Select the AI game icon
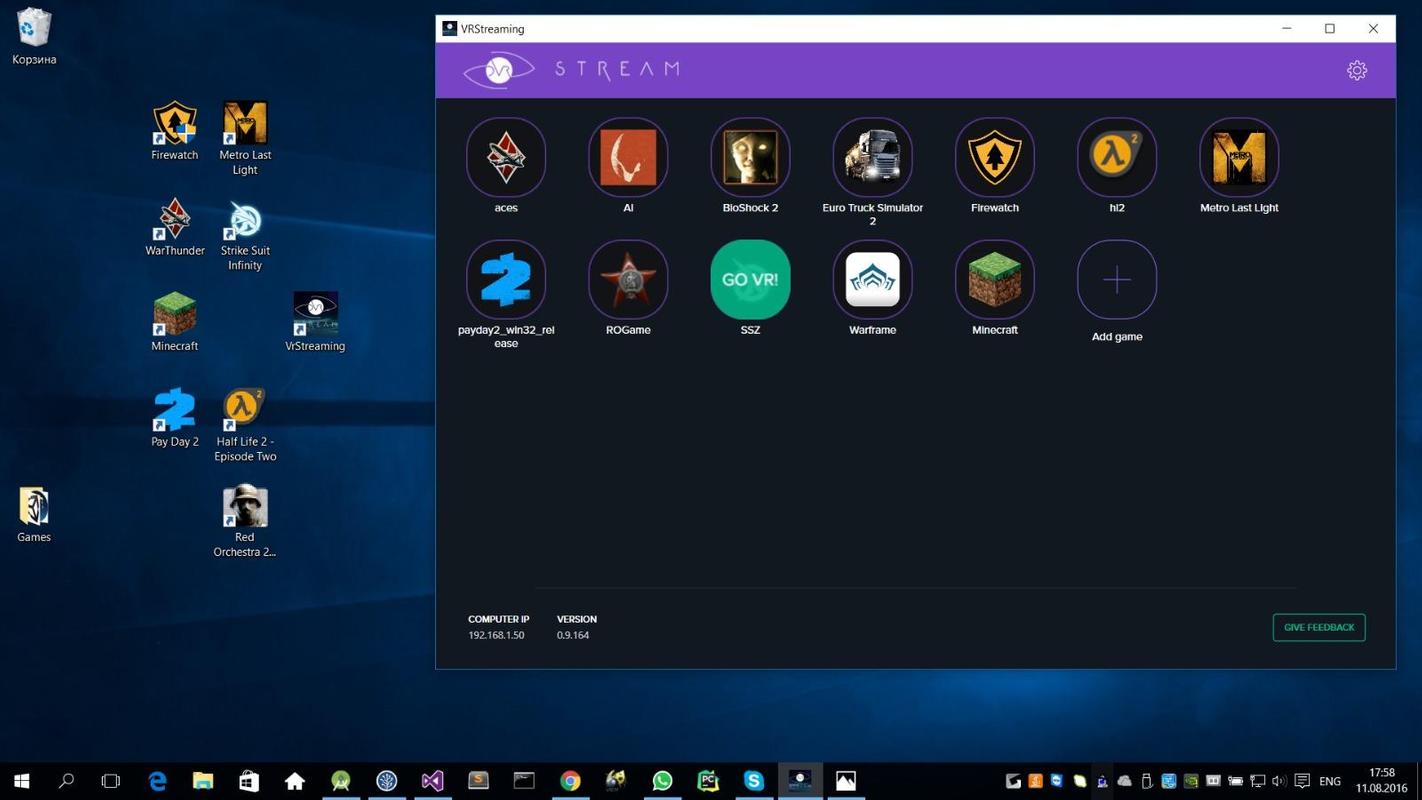Screen dimensions: 1422x800 coord(628,157)
